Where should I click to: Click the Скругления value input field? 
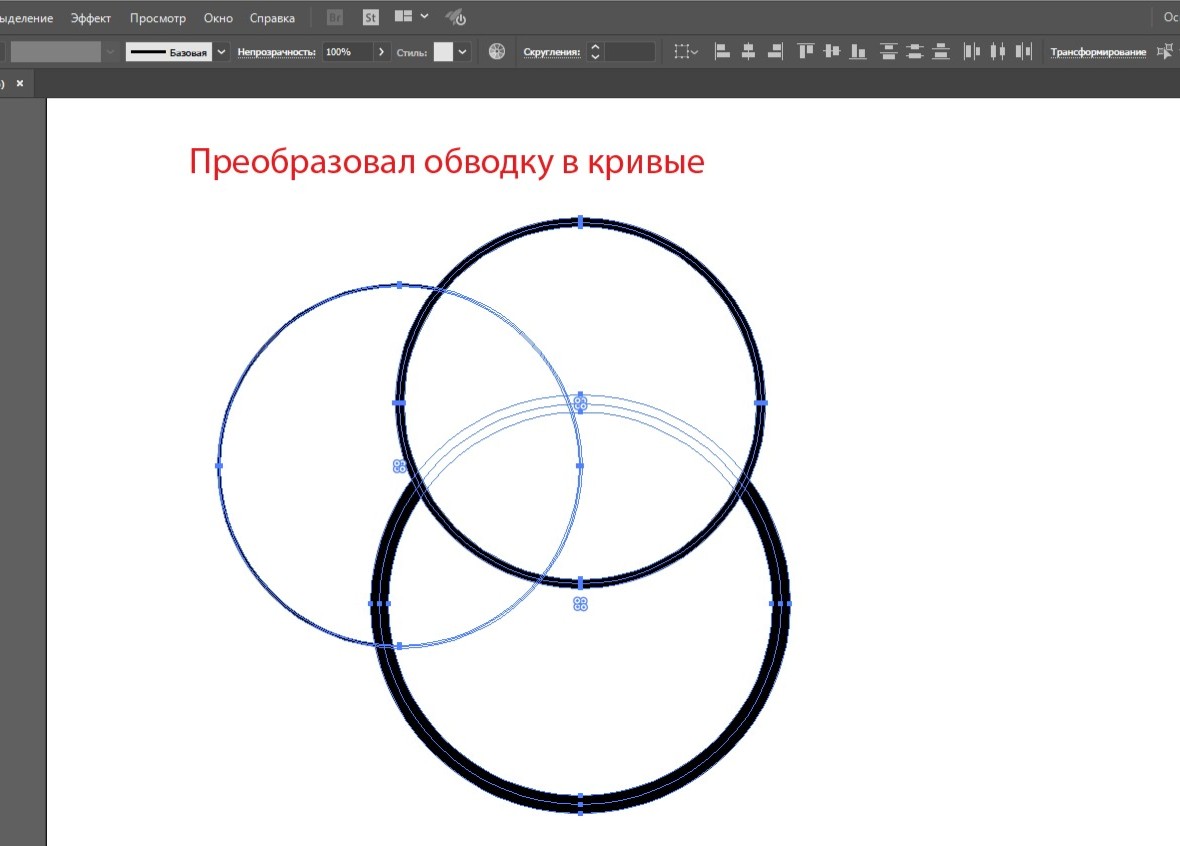tap(629, 52)
